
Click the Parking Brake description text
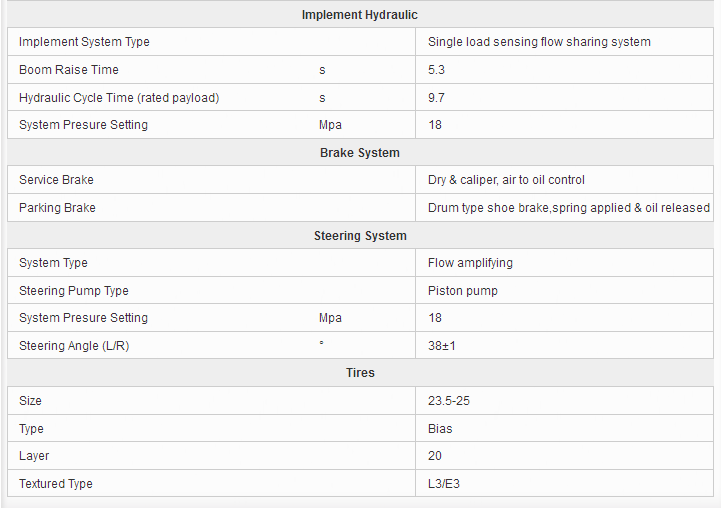pyautogui.click(x=569, y=208)
